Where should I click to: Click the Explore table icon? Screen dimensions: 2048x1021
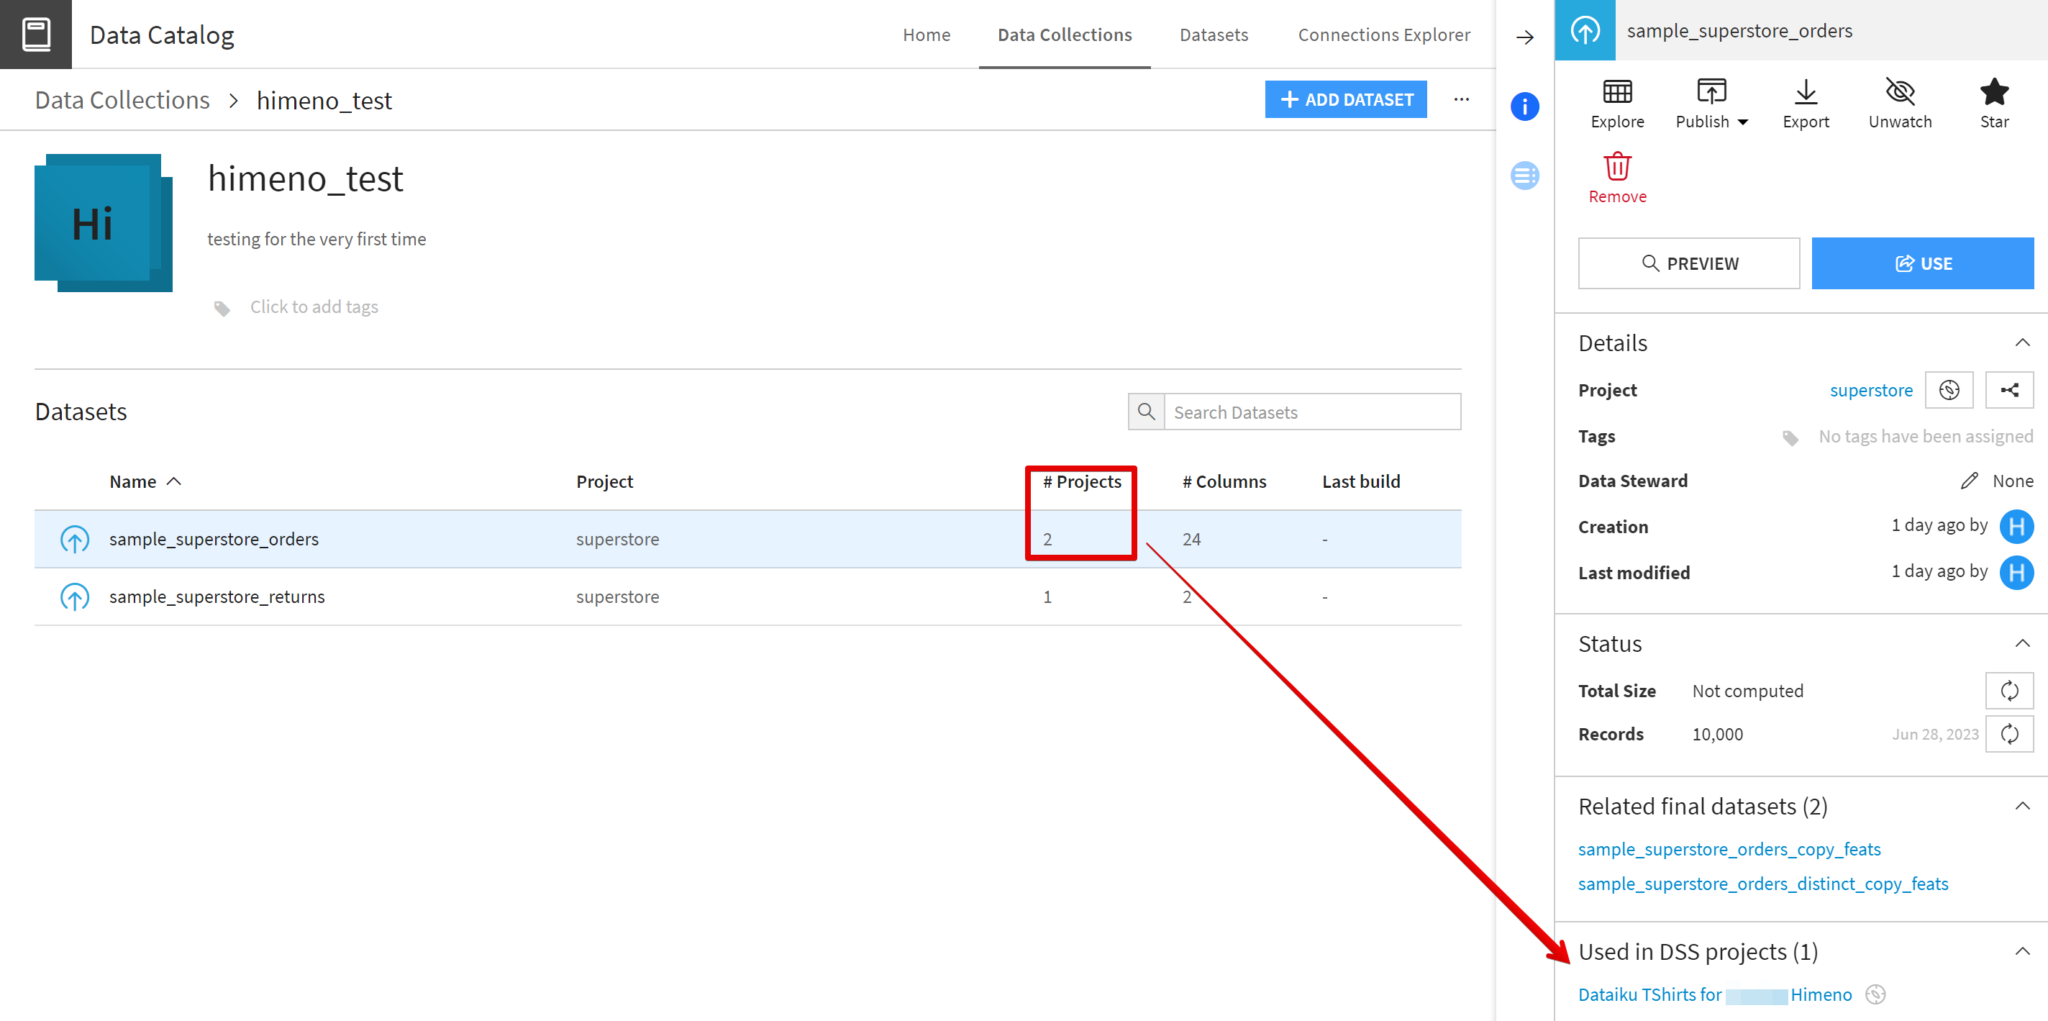[x=1617, y=93]
